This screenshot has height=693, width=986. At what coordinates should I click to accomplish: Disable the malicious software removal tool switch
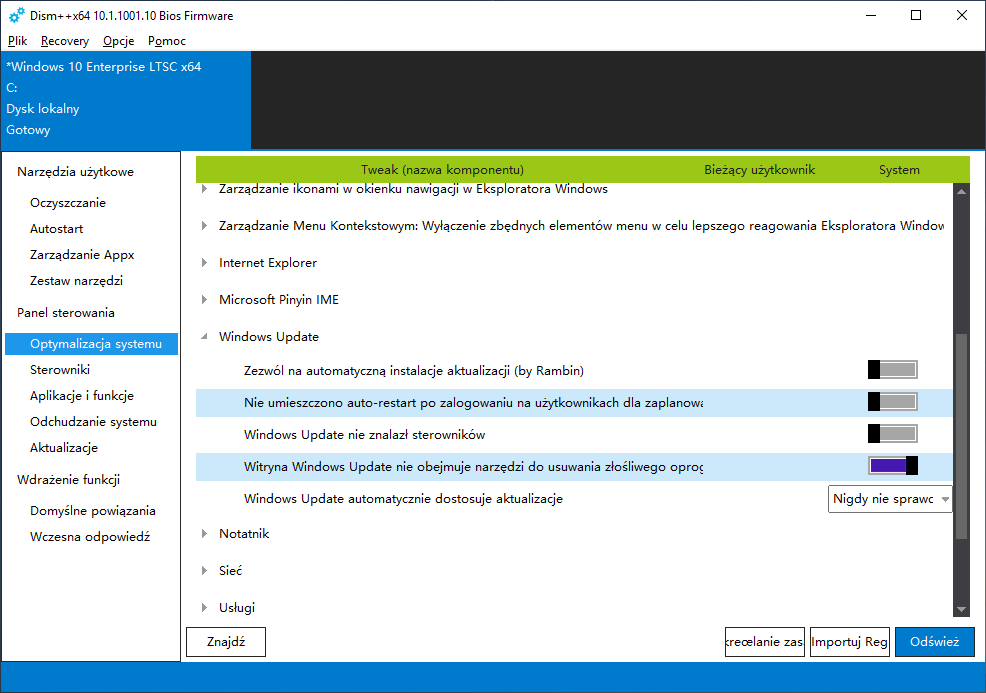892,466
